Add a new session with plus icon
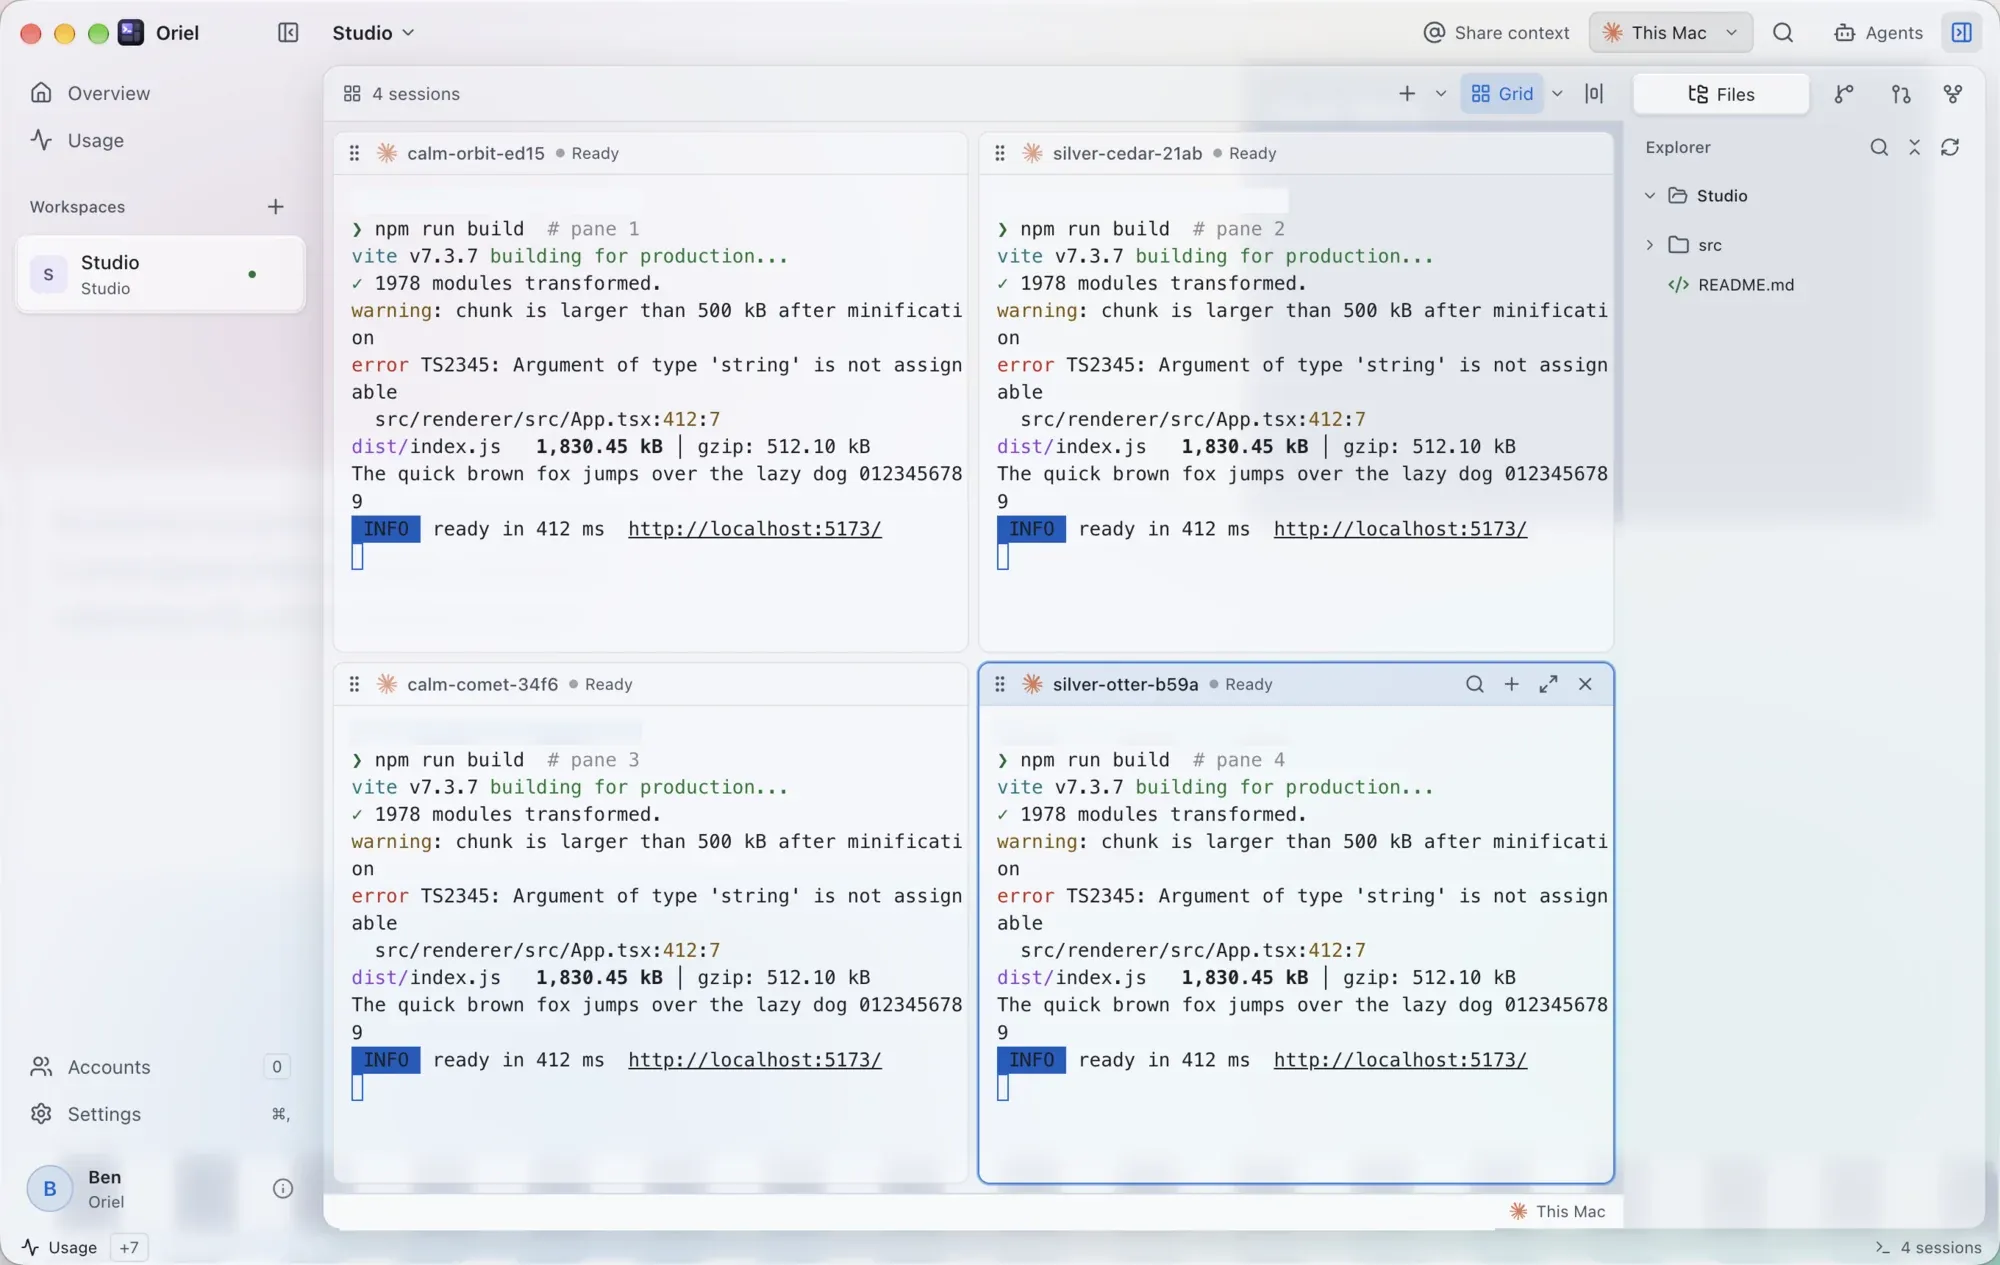Viewport: 2000px width, 1265px height. click(x=1407, y=94)
